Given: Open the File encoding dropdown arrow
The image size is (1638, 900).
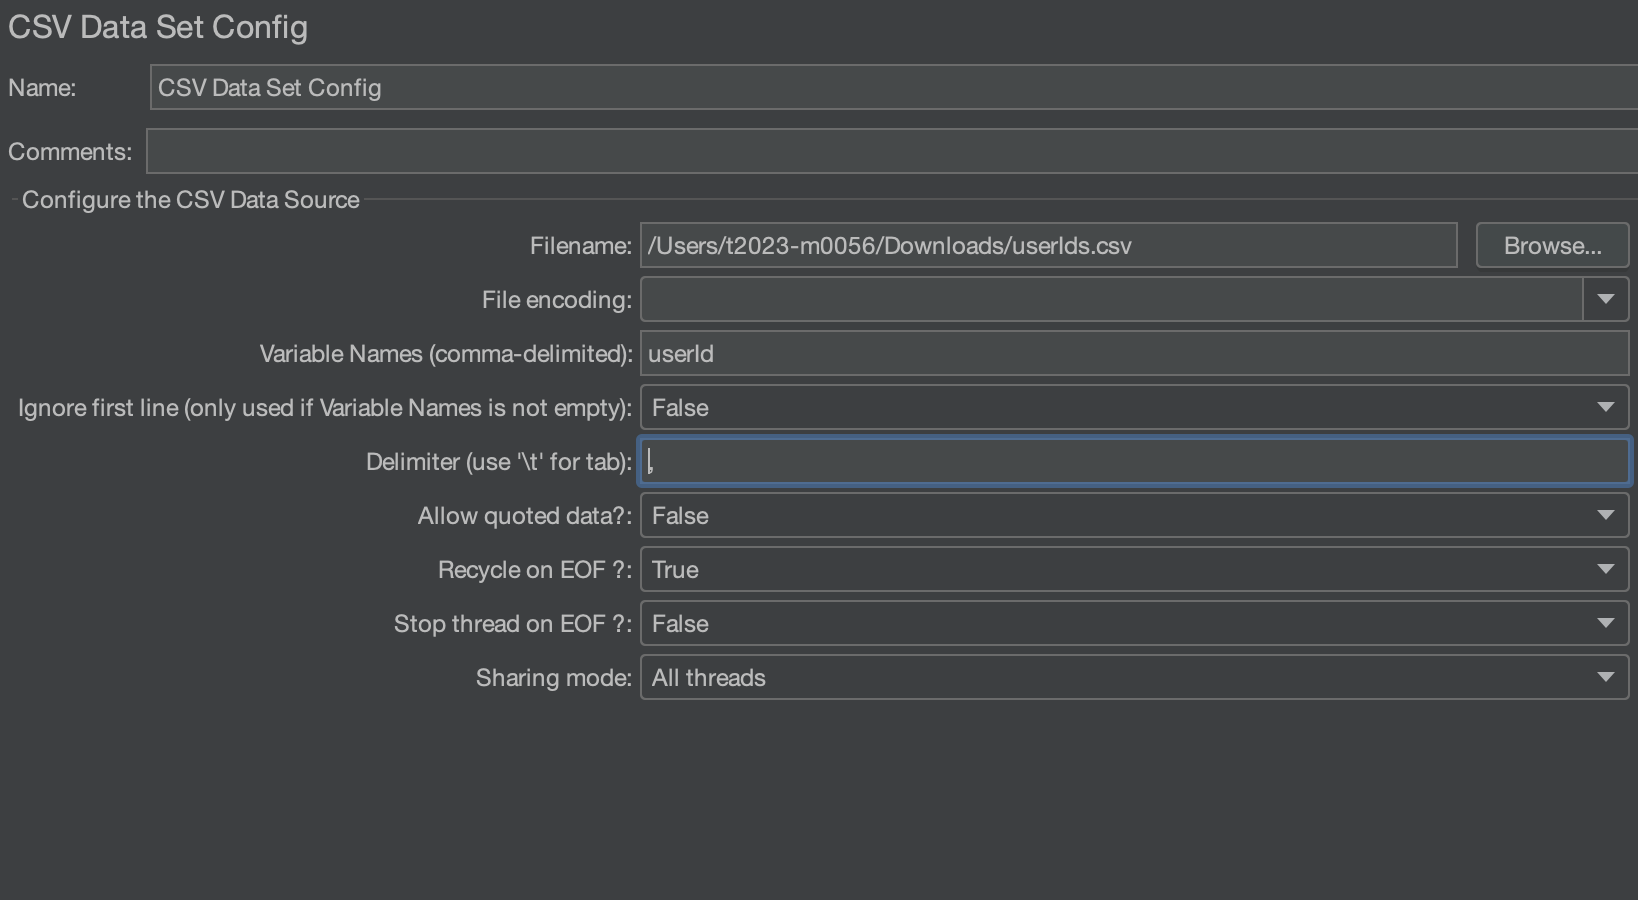Looking at the screenshot, I should pyautogui.click(x=1606, y=300).
